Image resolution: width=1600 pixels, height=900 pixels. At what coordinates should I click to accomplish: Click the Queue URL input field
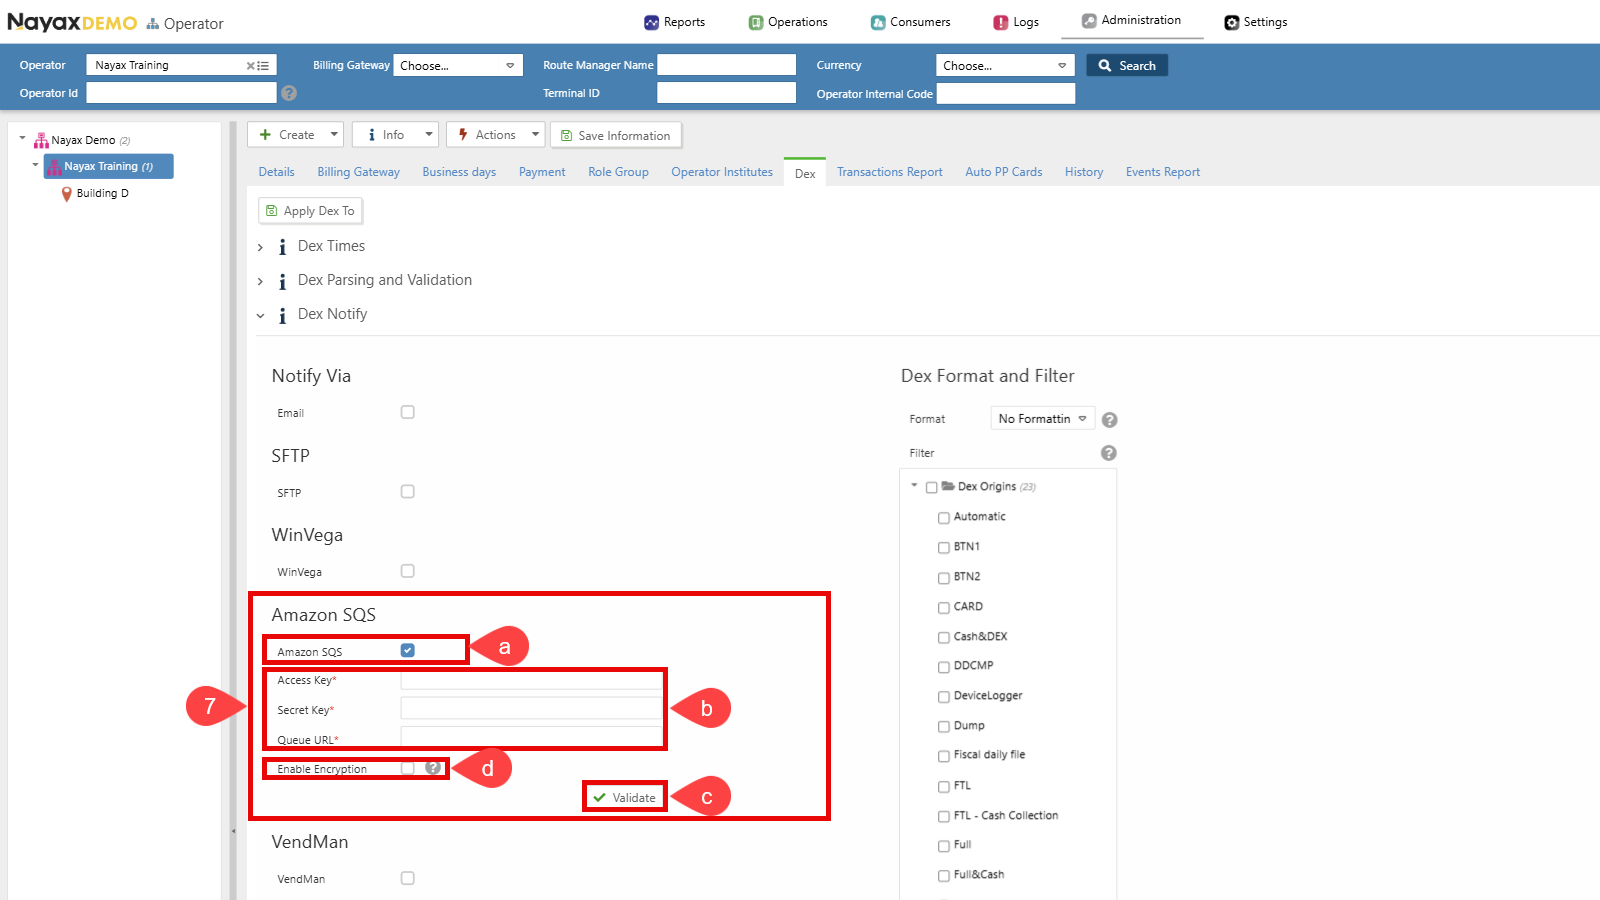pos(531,737)
